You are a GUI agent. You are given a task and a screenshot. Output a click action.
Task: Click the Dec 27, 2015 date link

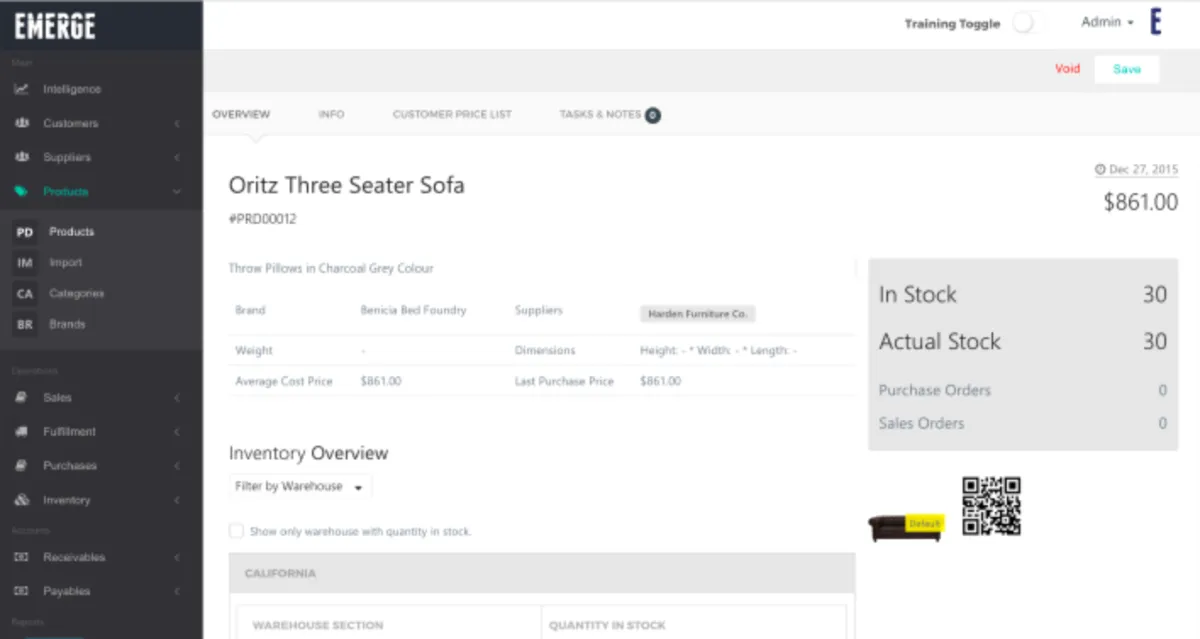click(x=1143, y=170)
